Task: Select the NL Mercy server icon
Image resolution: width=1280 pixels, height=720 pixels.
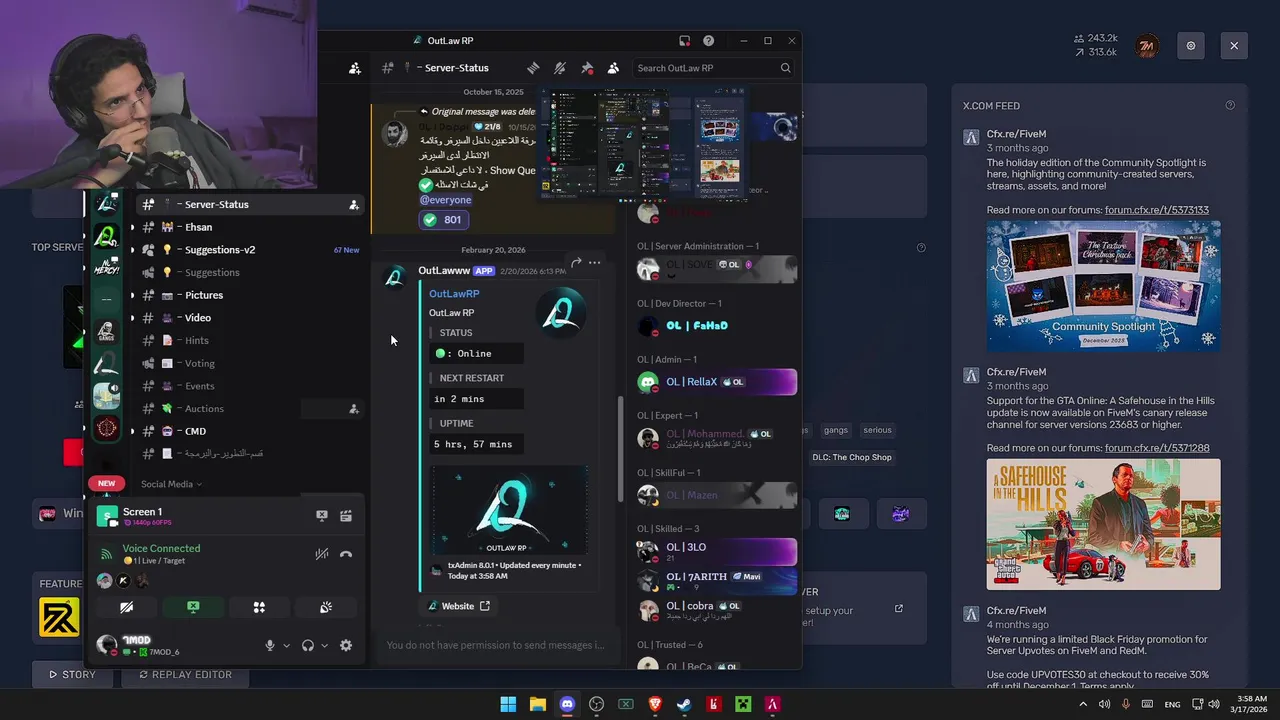Action: pyautogui.click(x=106, y=267)
